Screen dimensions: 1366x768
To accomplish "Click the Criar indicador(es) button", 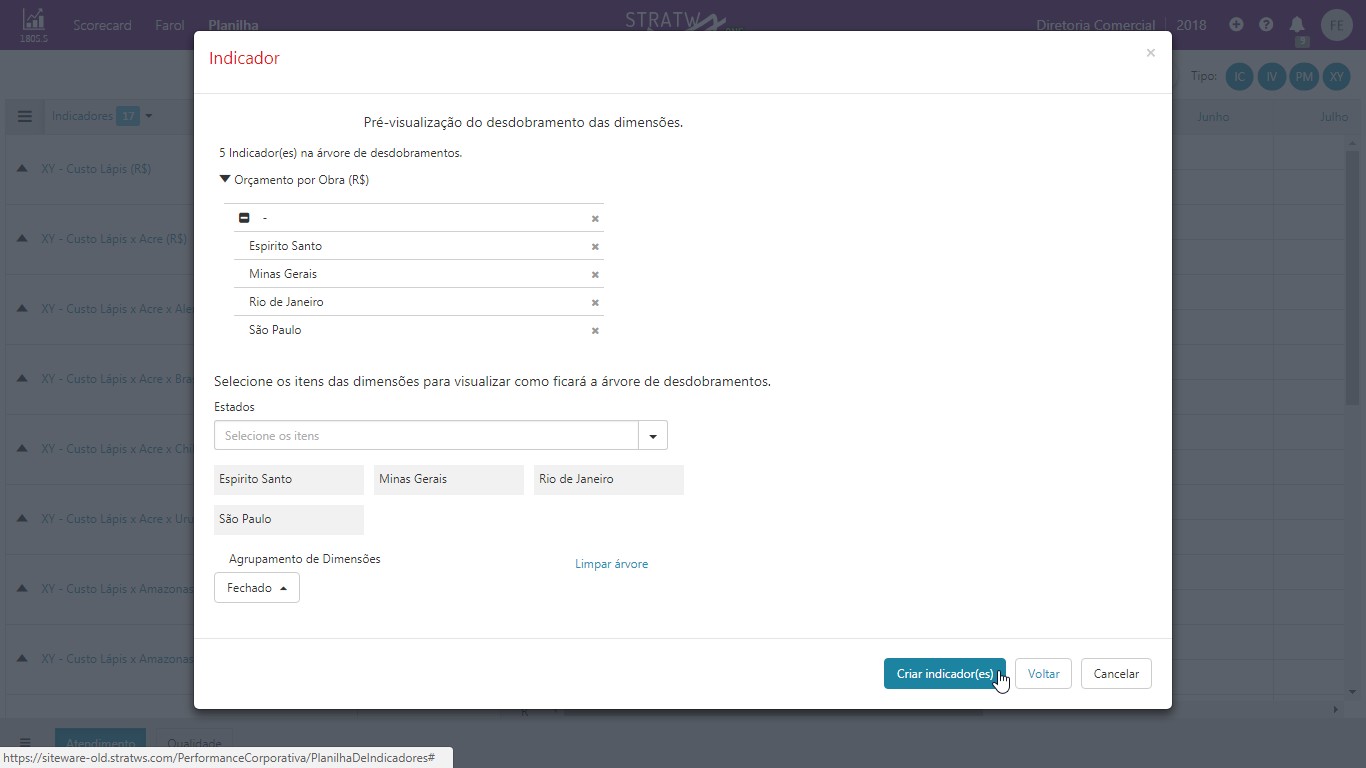I will [945, 674].
